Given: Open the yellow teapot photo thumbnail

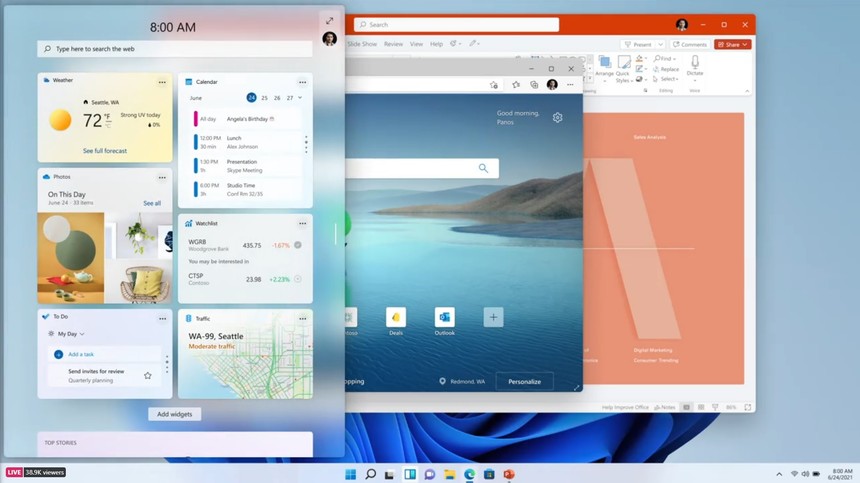Looking at the screenshot, I should [x=71, y=258].
